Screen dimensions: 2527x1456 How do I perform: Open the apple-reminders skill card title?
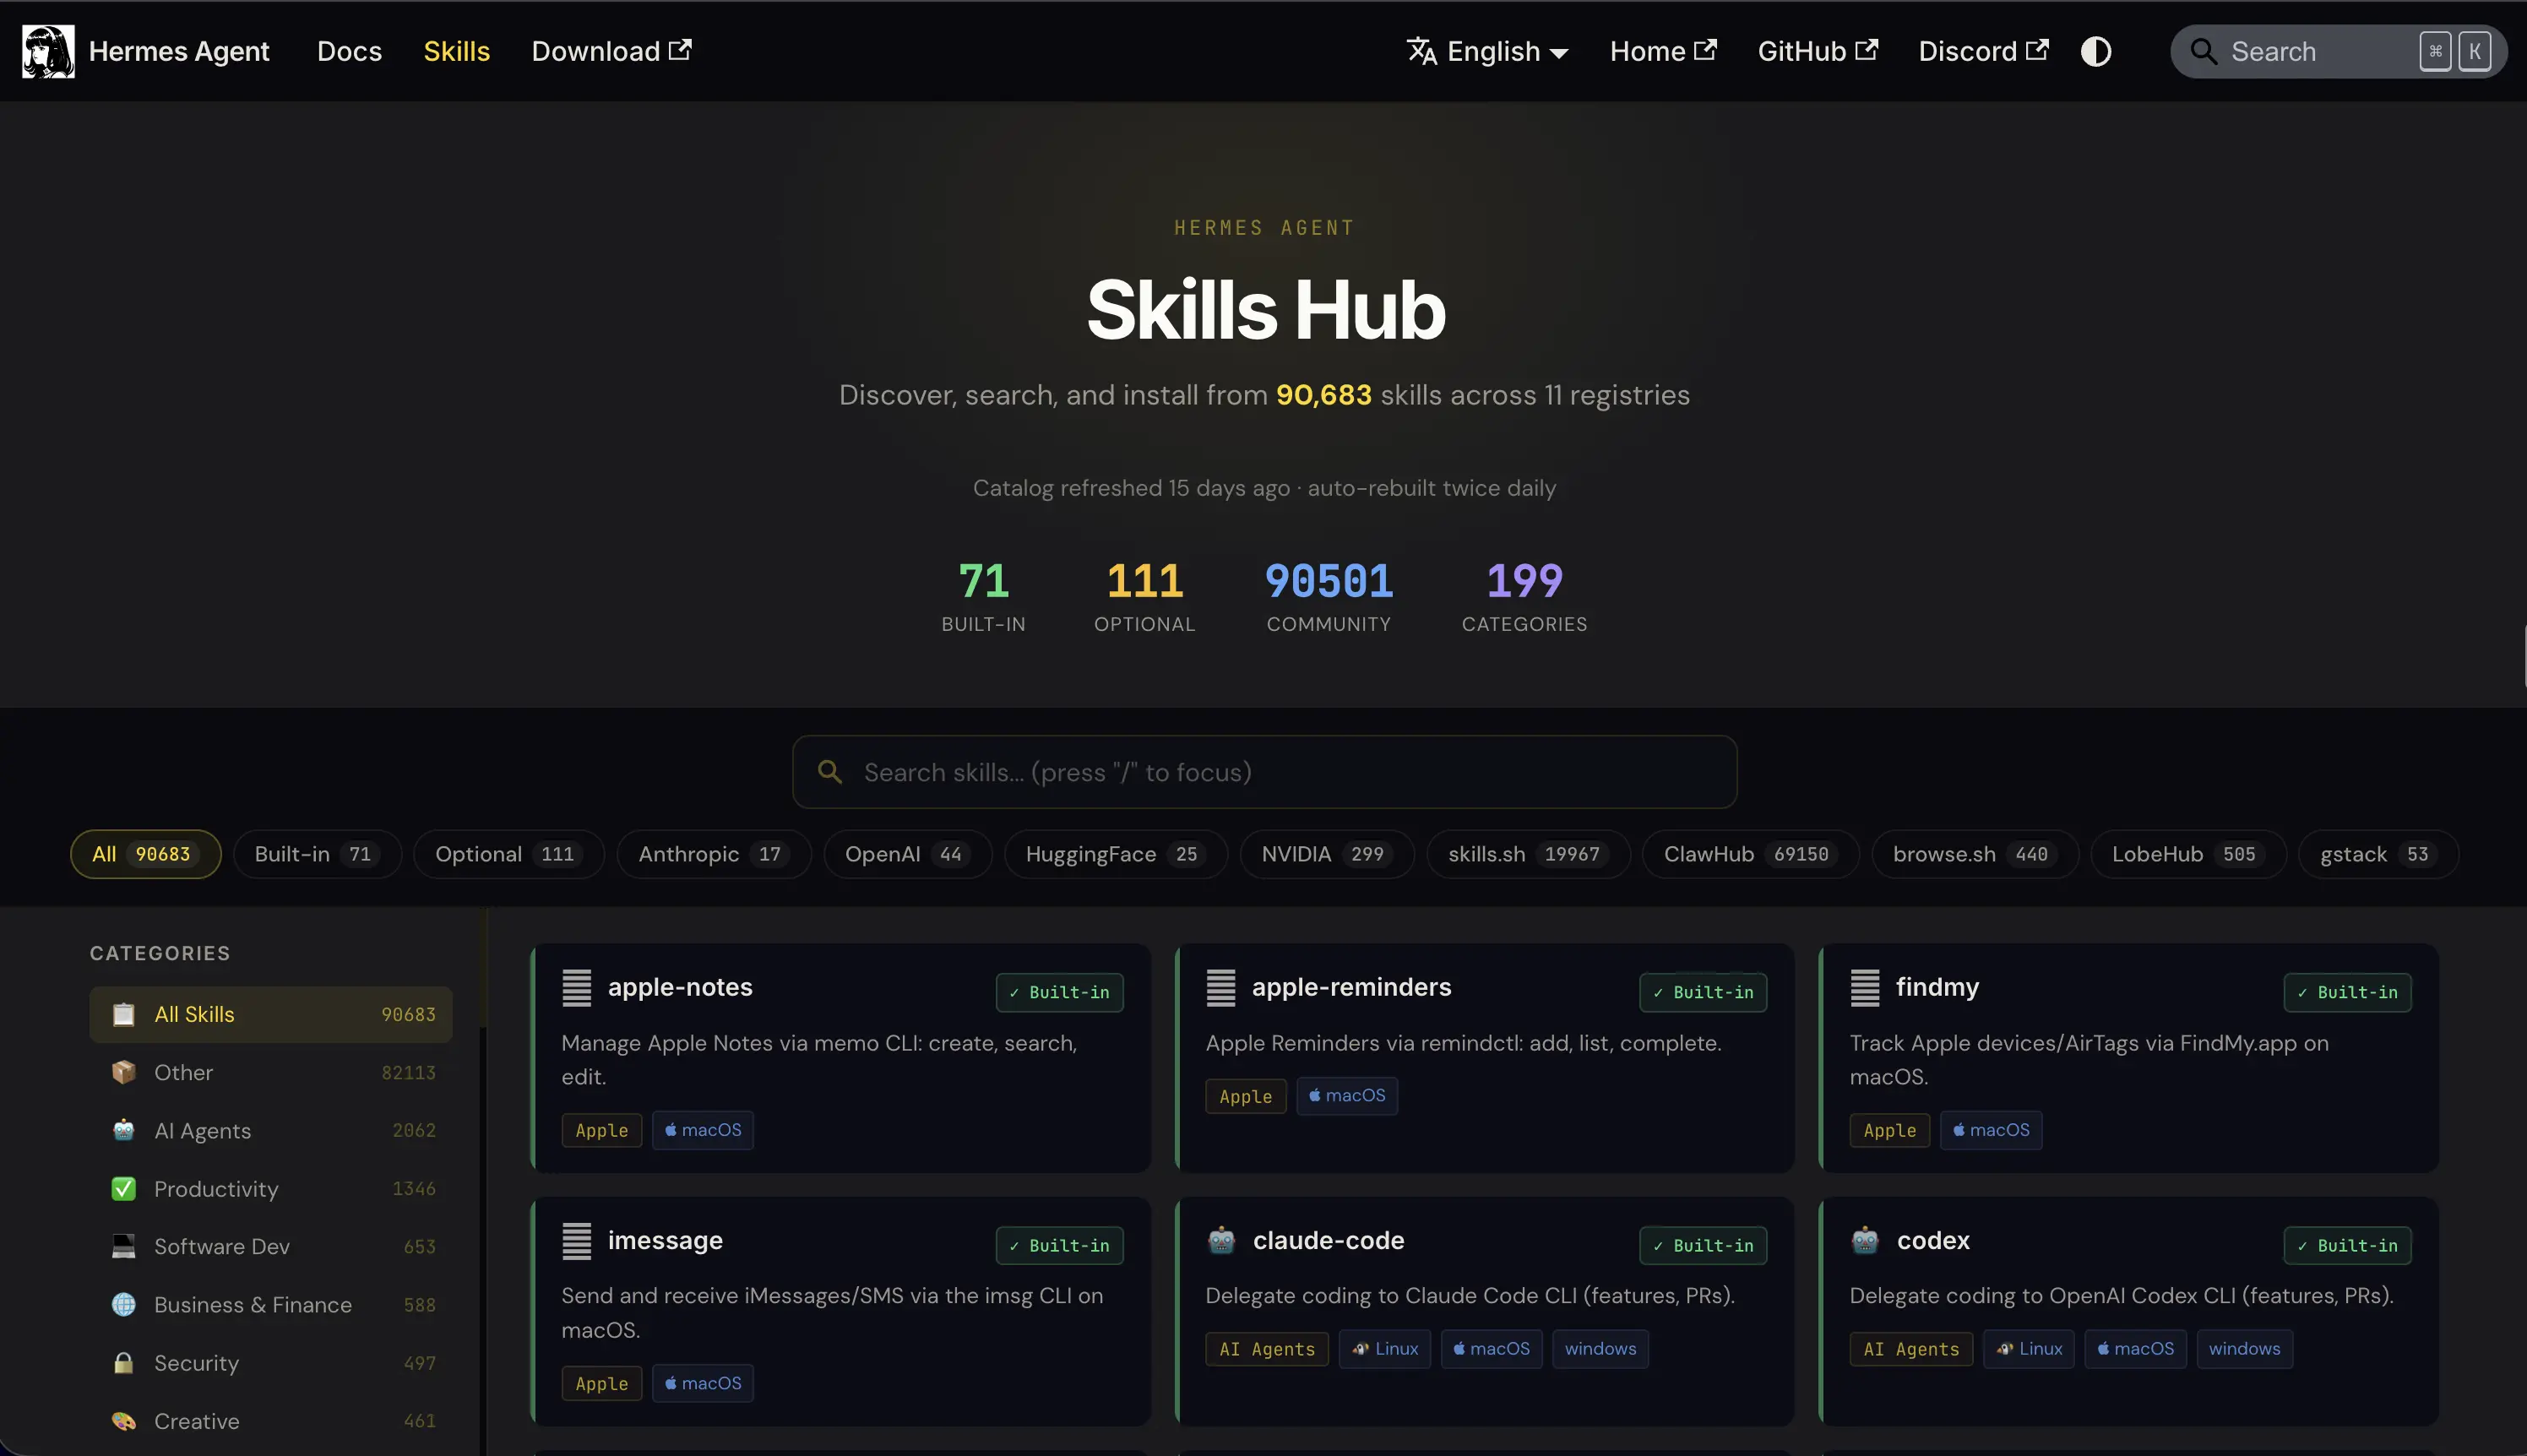coord(1351,987)
